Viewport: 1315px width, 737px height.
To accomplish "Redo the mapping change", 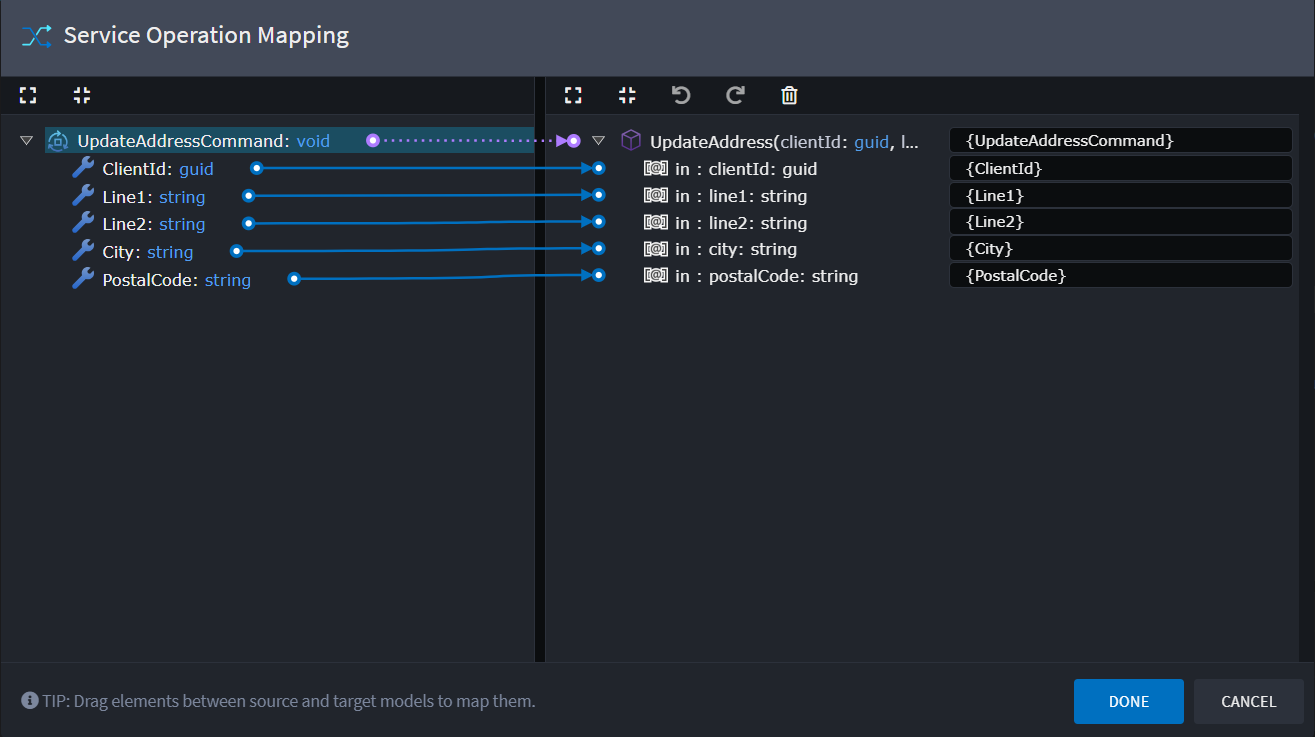I will click(x=735, y=95).
